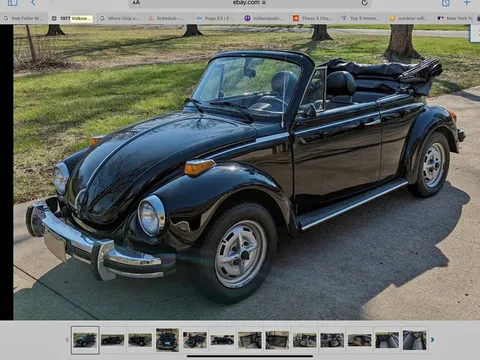Viewport: 480px width, 360px height.
Task: Select the eighth thumbnail in the strip
Action: coord(277,340)
